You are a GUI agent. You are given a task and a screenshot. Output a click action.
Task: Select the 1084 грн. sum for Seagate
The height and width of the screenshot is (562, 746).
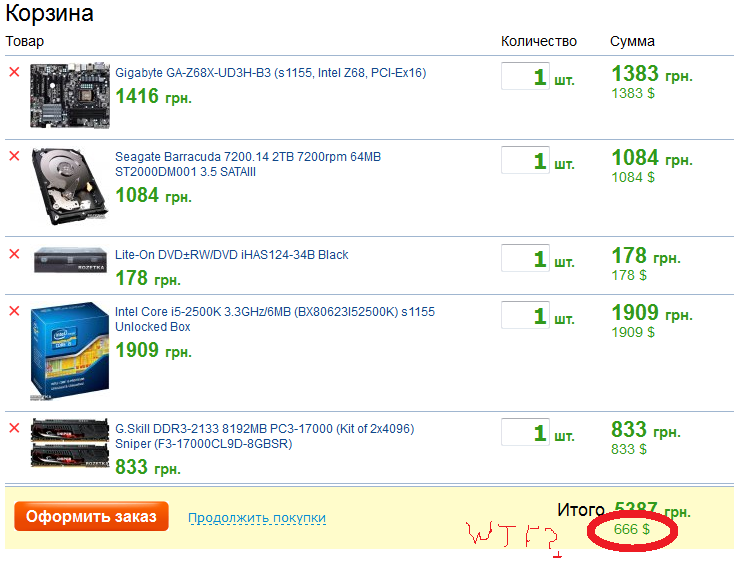652,158
